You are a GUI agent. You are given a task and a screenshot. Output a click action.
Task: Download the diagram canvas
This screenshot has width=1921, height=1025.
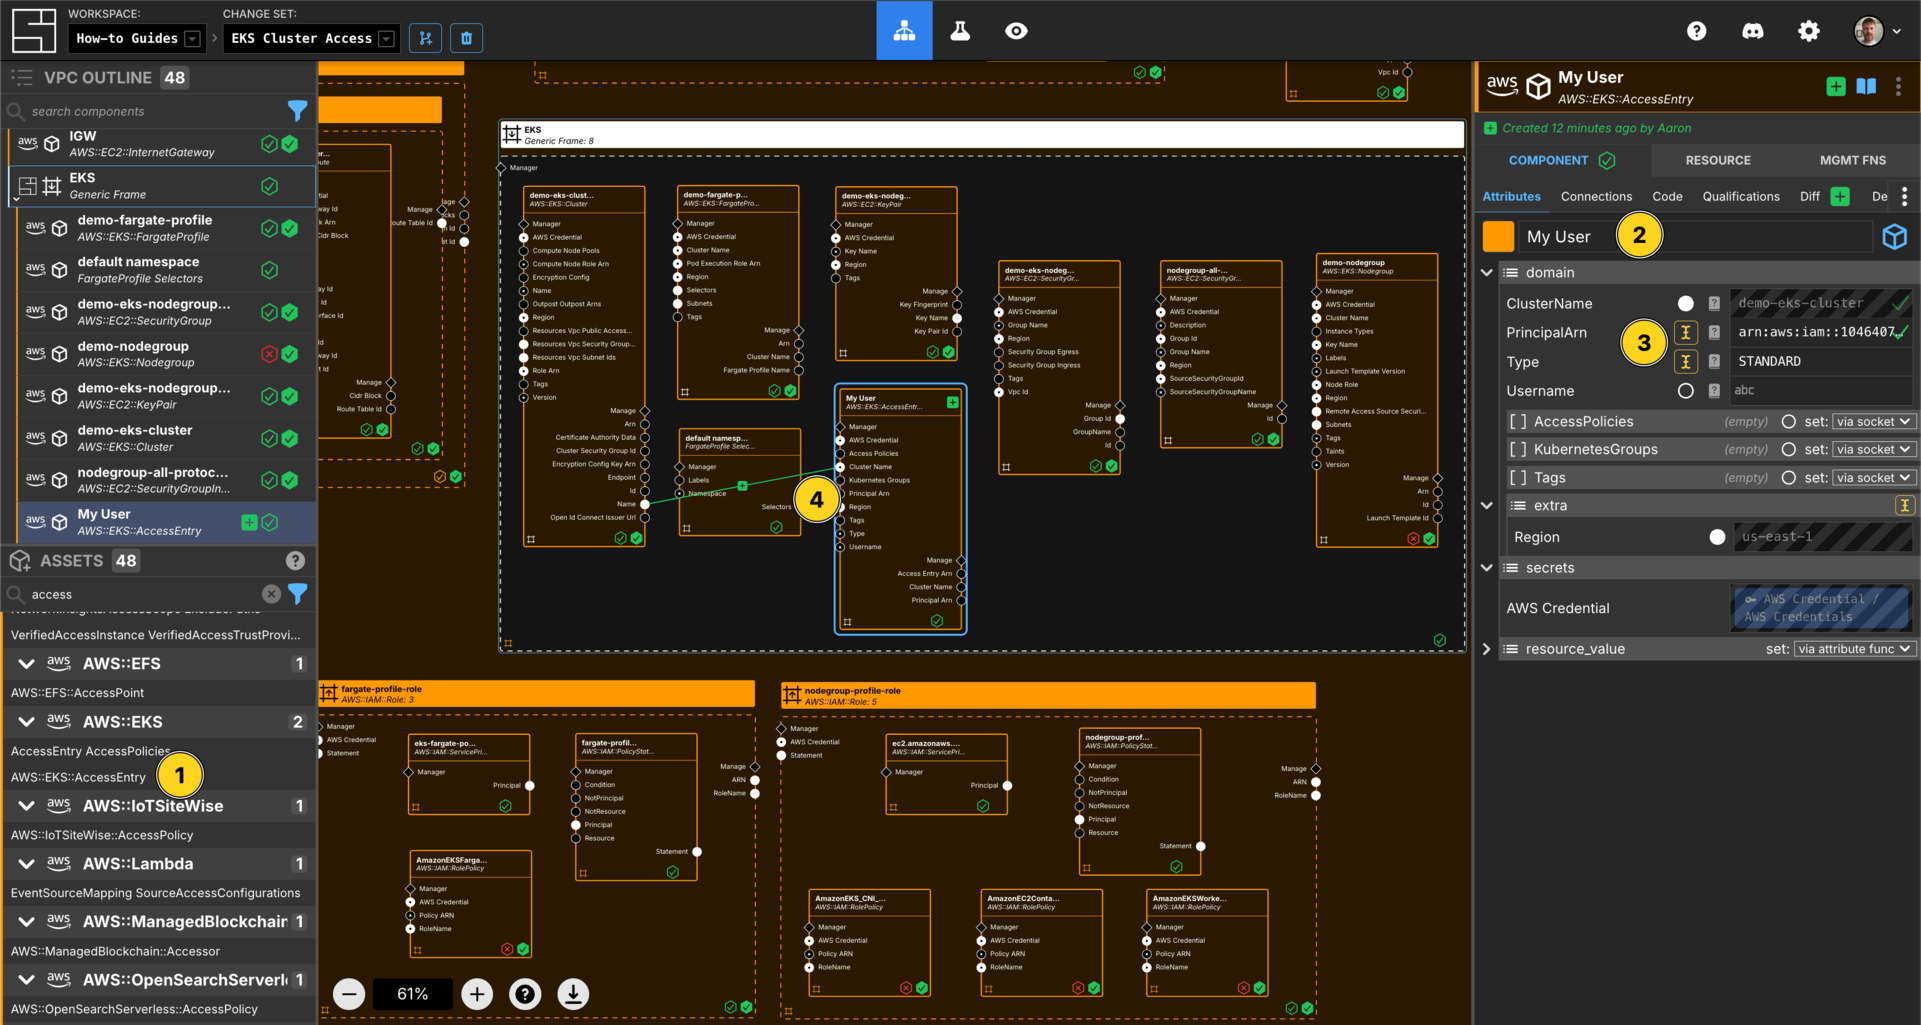click(573, 994)
